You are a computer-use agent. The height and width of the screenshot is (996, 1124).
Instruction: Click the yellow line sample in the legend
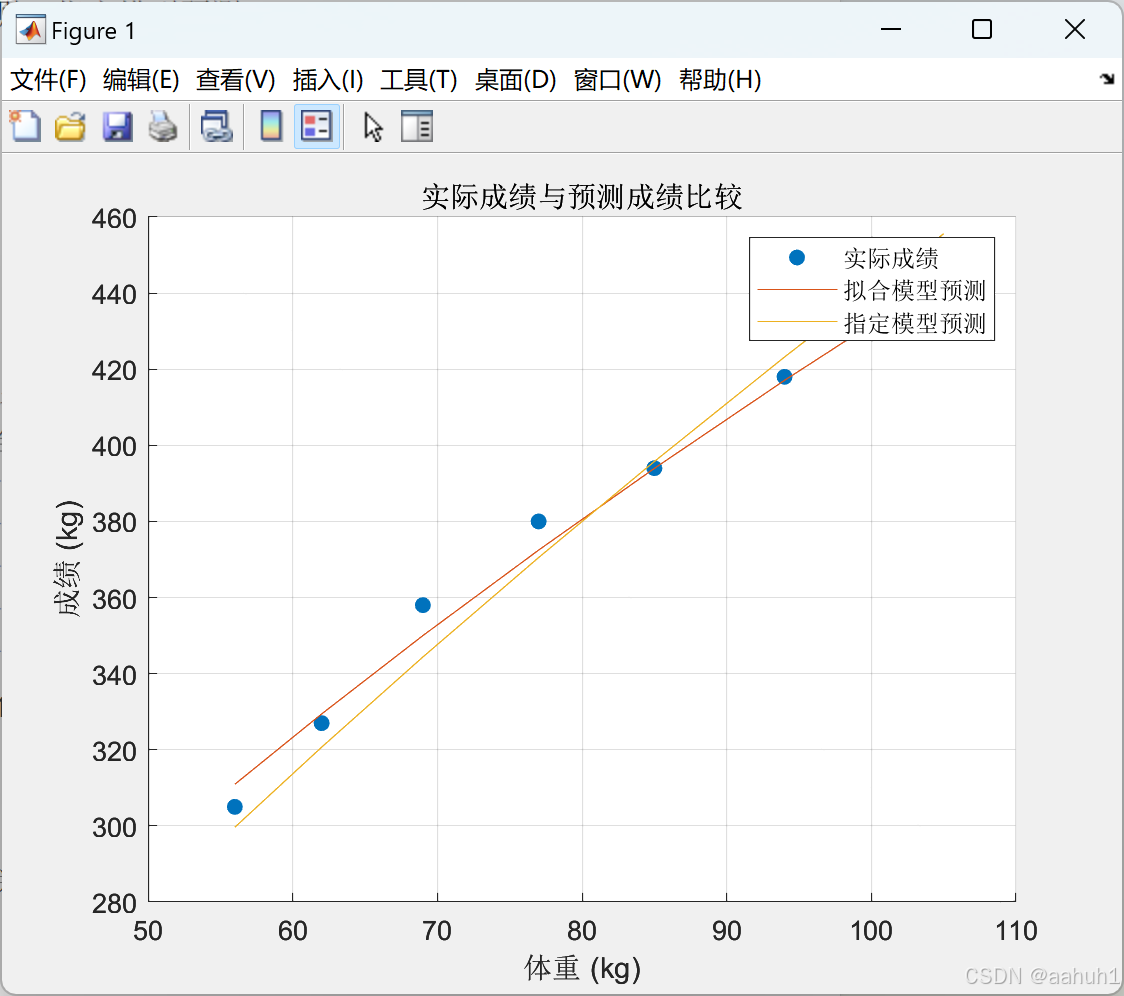(796, 322)
